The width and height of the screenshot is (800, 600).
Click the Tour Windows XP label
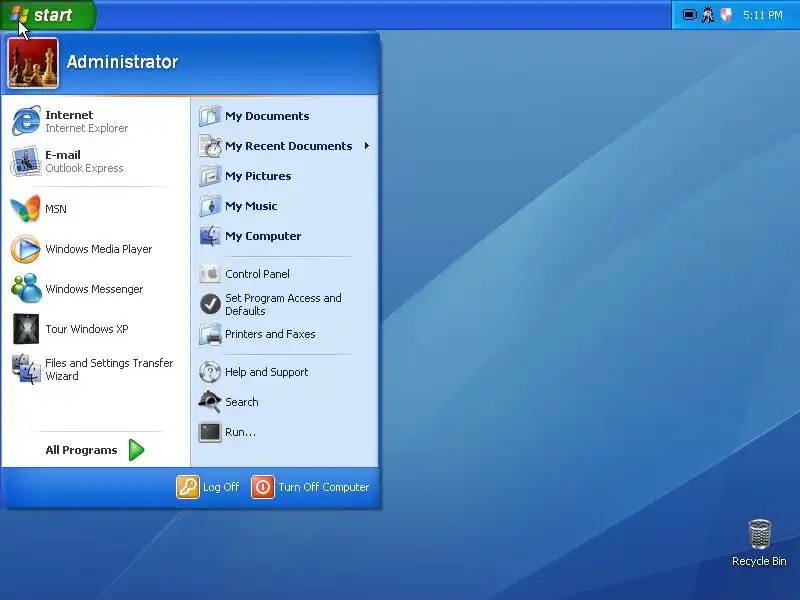[x=87, y=329]
